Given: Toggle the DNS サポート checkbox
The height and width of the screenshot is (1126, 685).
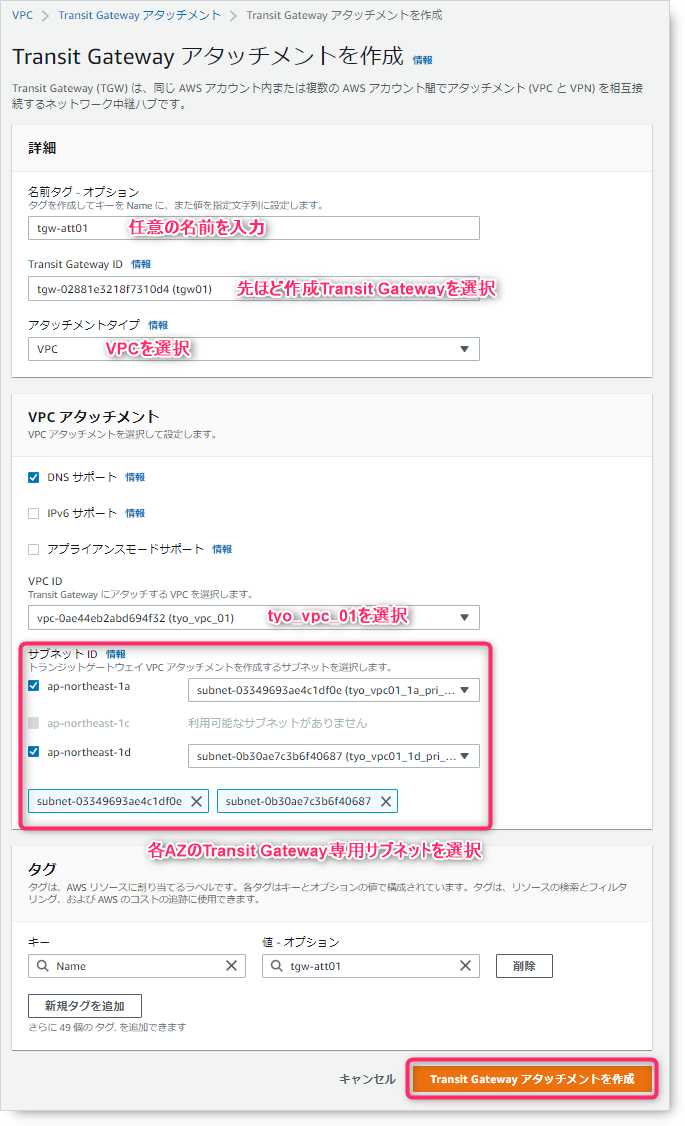Looking at the screenshot, I should pyautogui.click(x=33, y=478).
